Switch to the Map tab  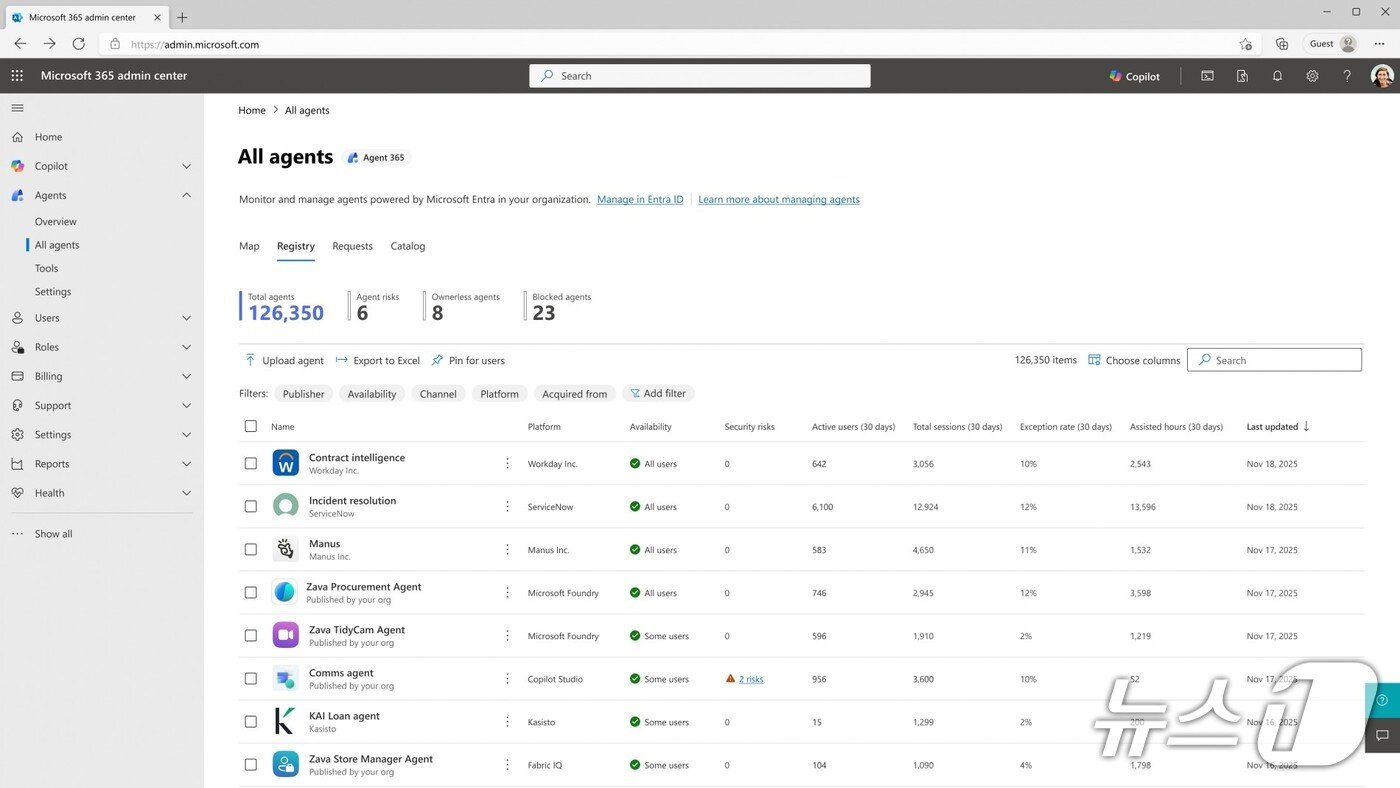click(x=249, y=246)
